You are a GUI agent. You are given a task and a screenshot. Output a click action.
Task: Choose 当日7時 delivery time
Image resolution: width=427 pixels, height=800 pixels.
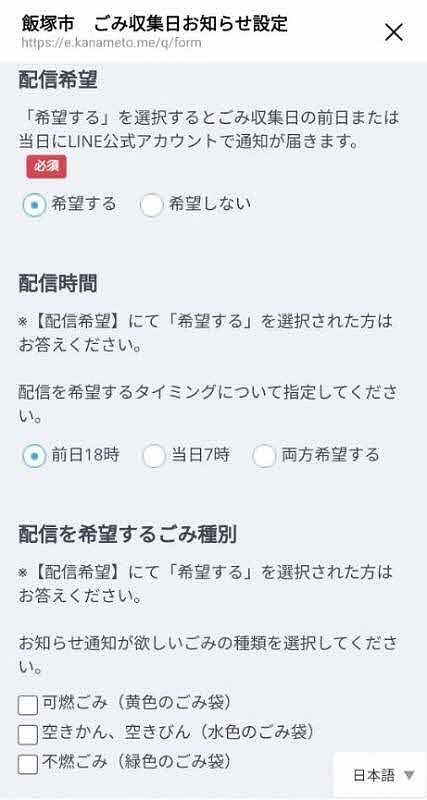[154, 456]
